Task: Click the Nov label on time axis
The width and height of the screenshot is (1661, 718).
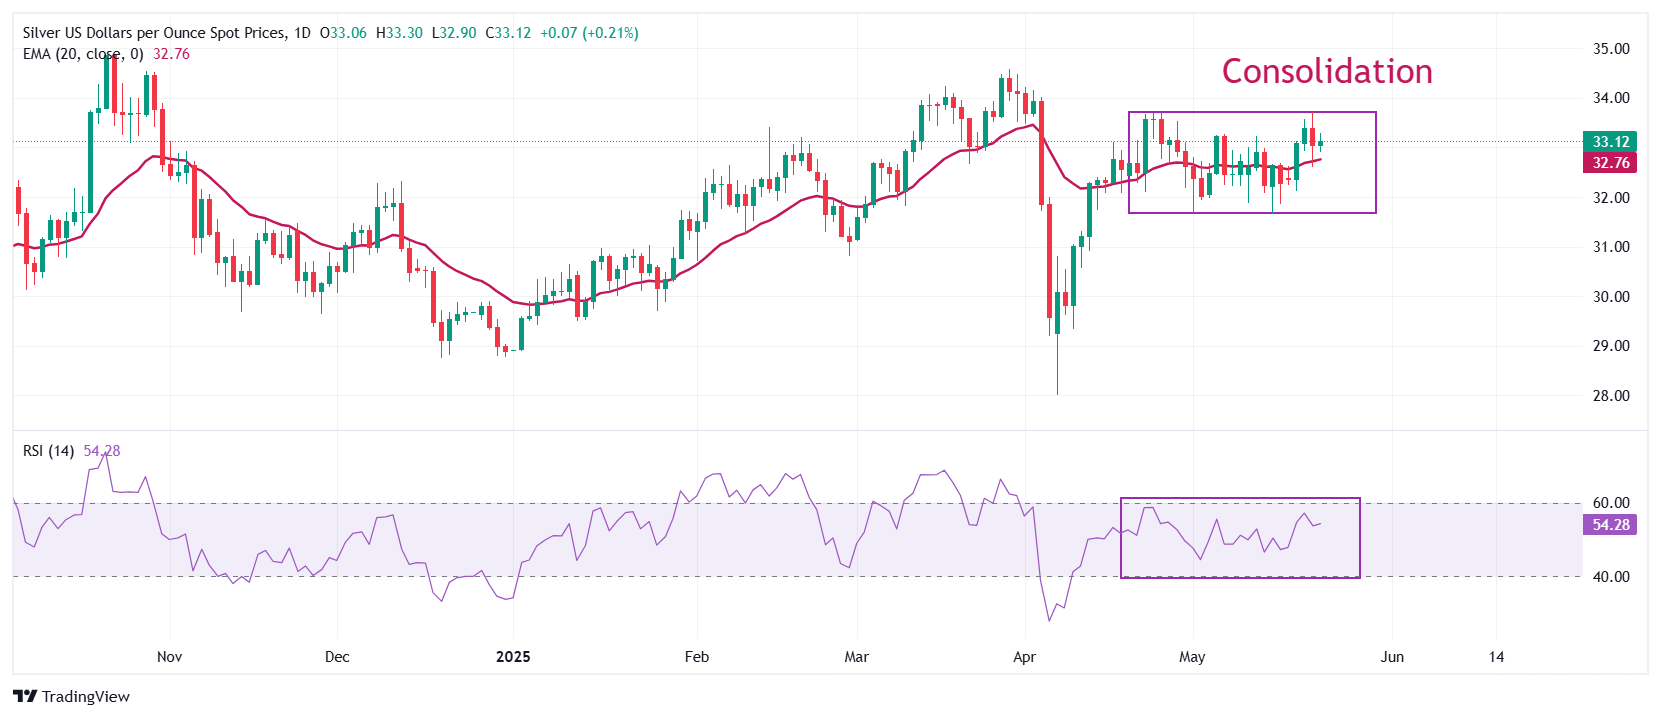Action: (170, 657)
